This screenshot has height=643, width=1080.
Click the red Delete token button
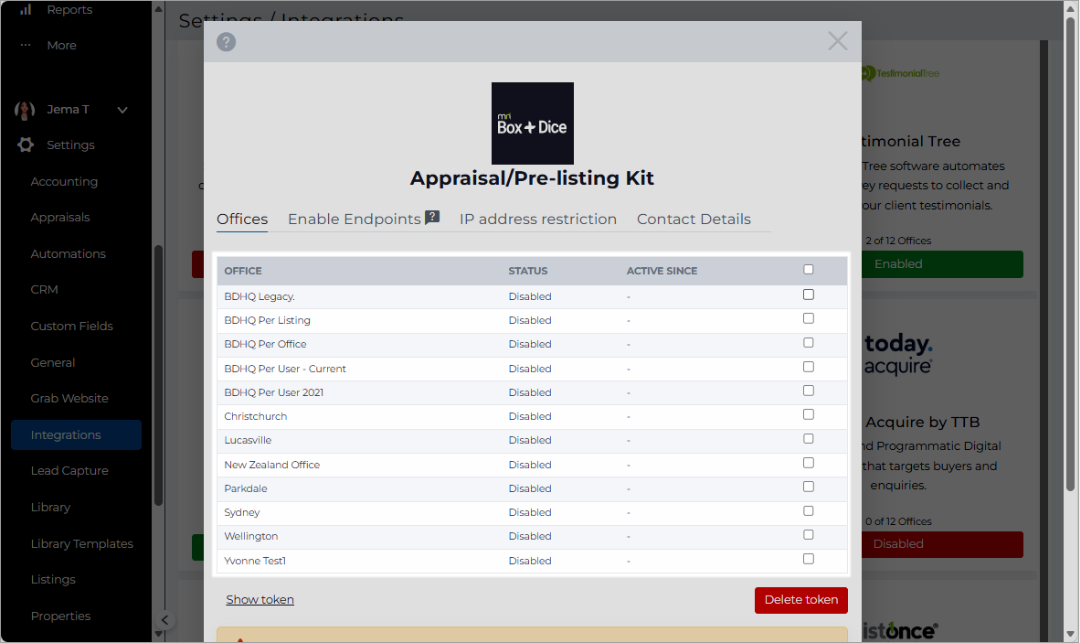801,600
